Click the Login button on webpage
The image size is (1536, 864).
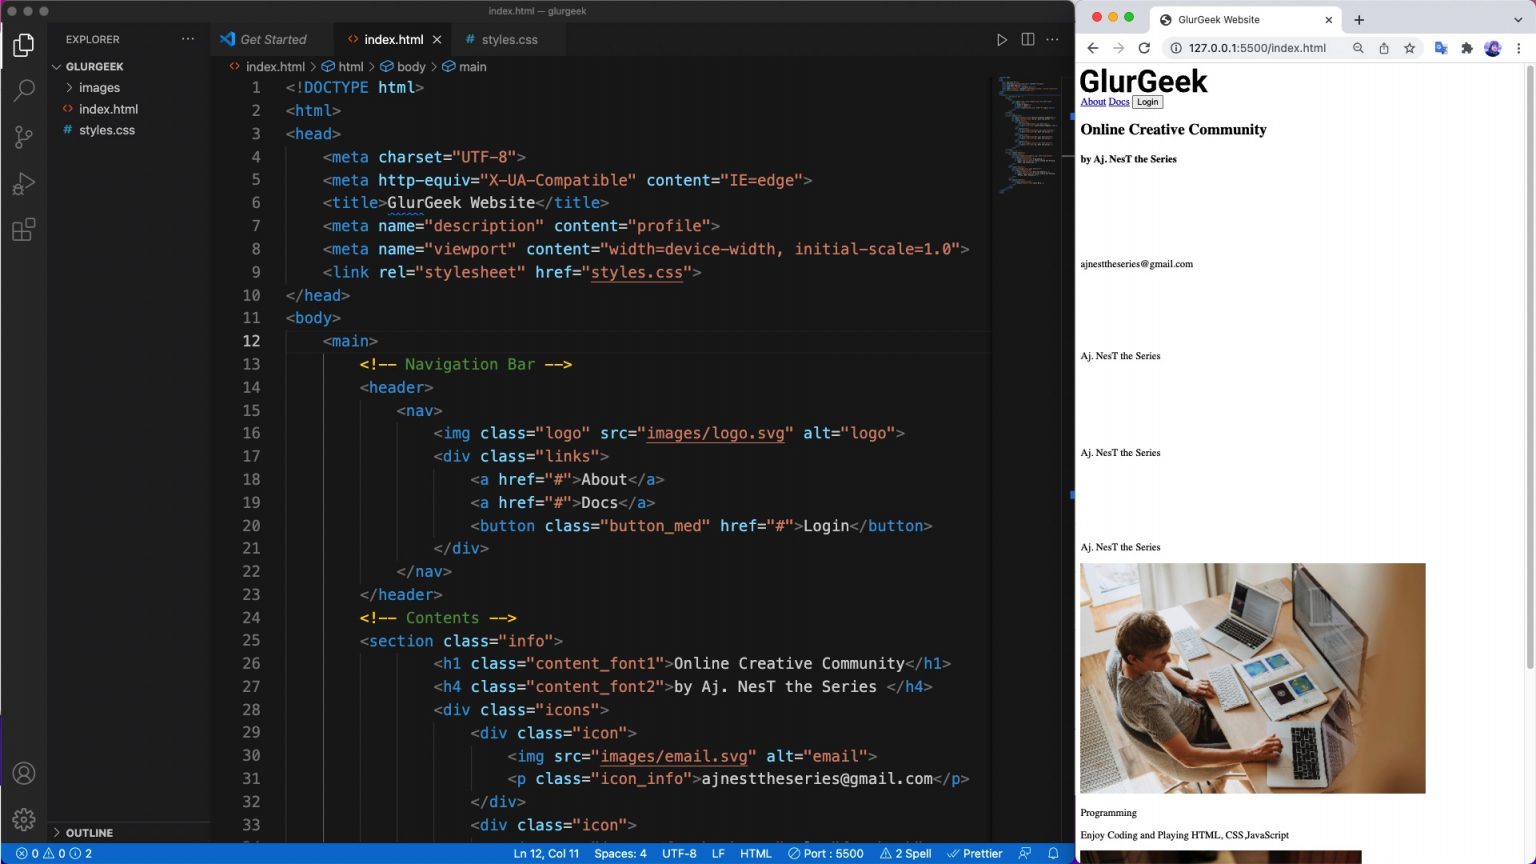tap(1148, 102)
